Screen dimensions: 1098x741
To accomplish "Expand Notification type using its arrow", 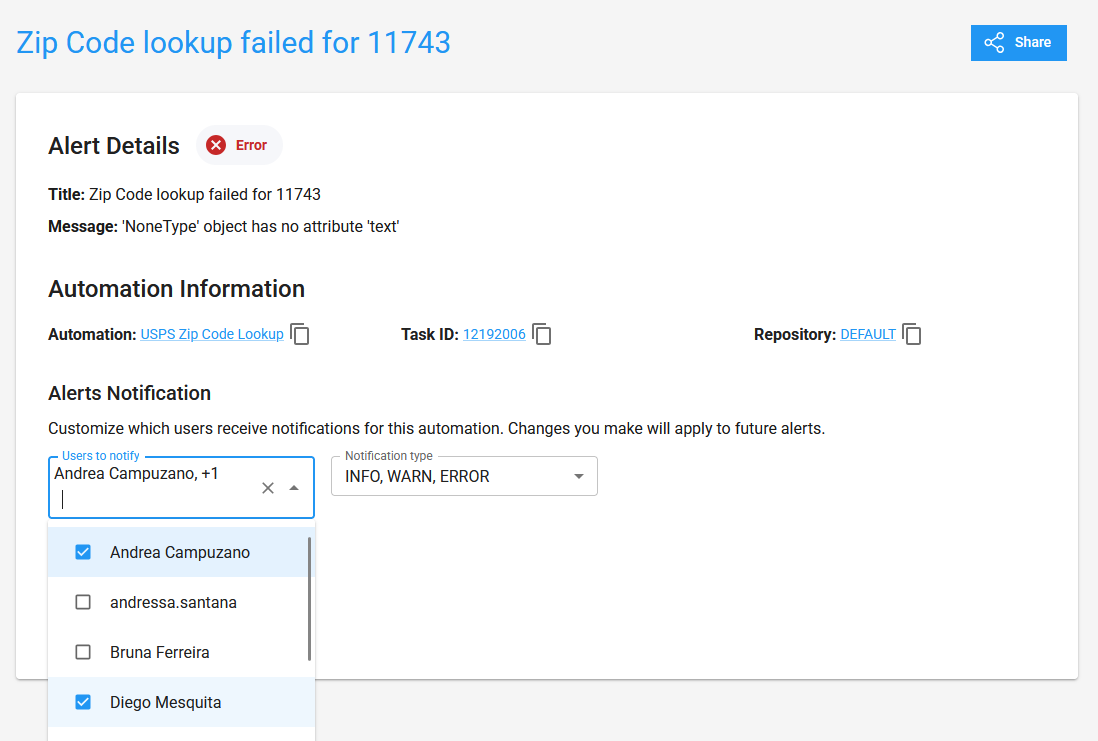I will [579, 477].
